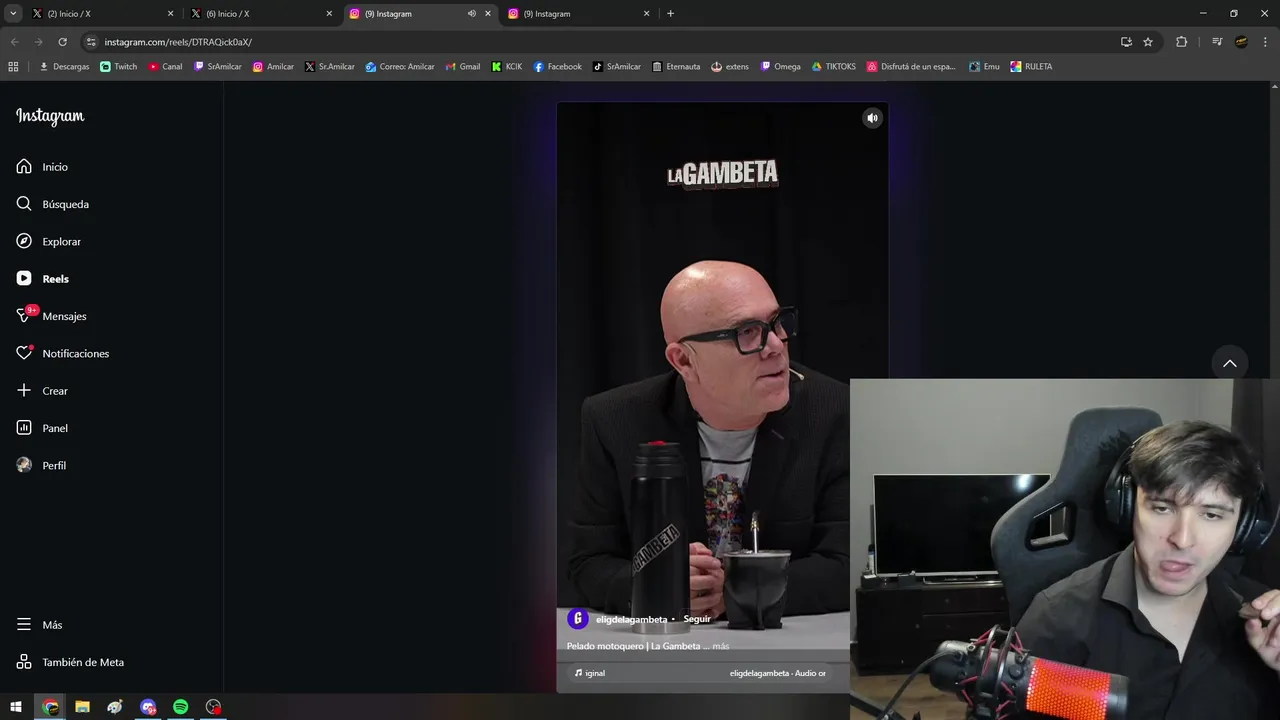This screenshot has height=720, width=1280.
Task: Open Mensajes with the 9+ badge
Action: (51, 316)
